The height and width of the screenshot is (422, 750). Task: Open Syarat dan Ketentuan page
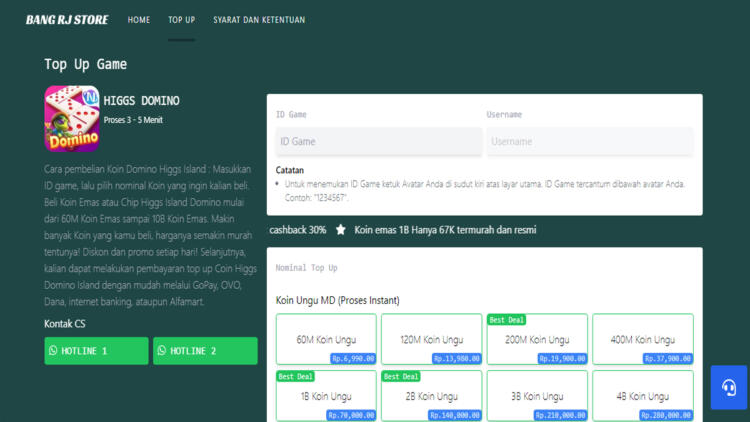click(259, 20)
